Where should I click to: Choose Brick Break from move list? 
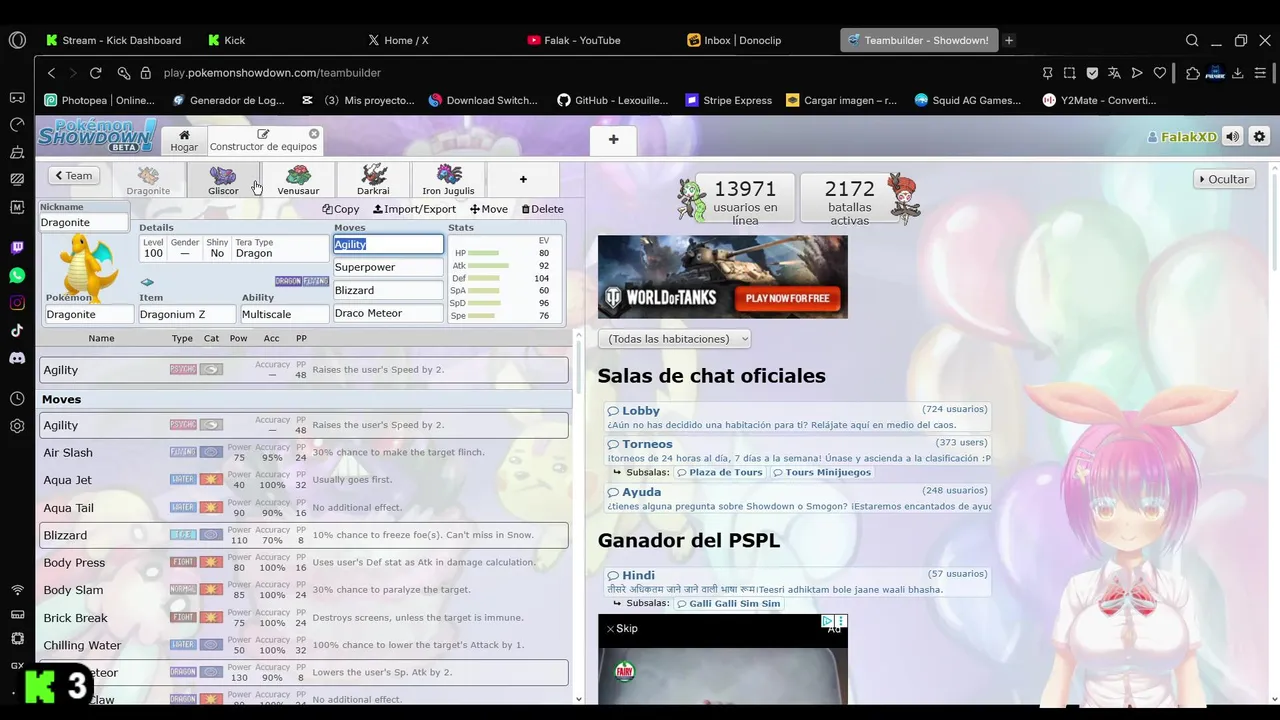pos(304,618)
